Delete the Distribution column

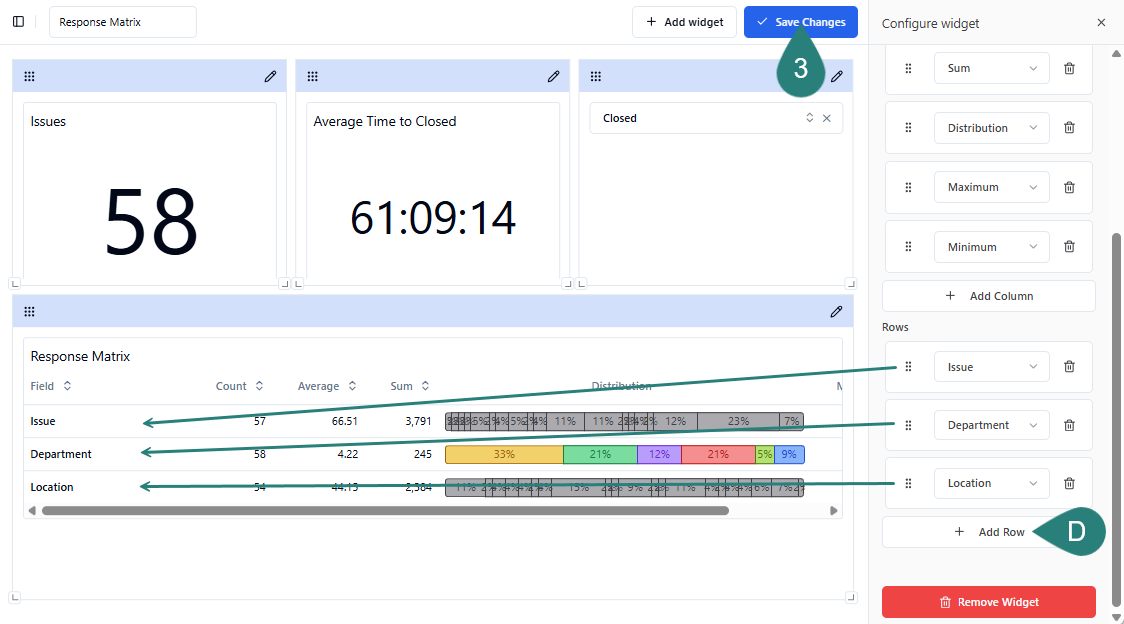(x=1069, y=128)
